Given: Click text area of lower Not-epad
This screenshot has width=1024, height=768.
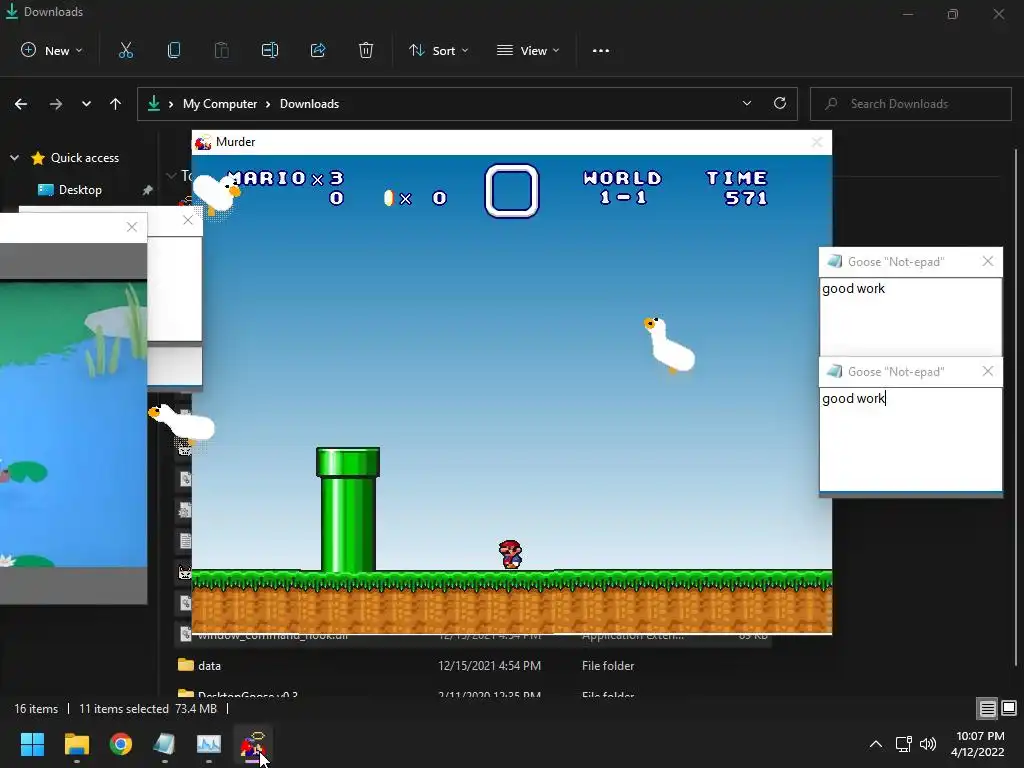Looking at the screenshot, I should tap(910, 439).
